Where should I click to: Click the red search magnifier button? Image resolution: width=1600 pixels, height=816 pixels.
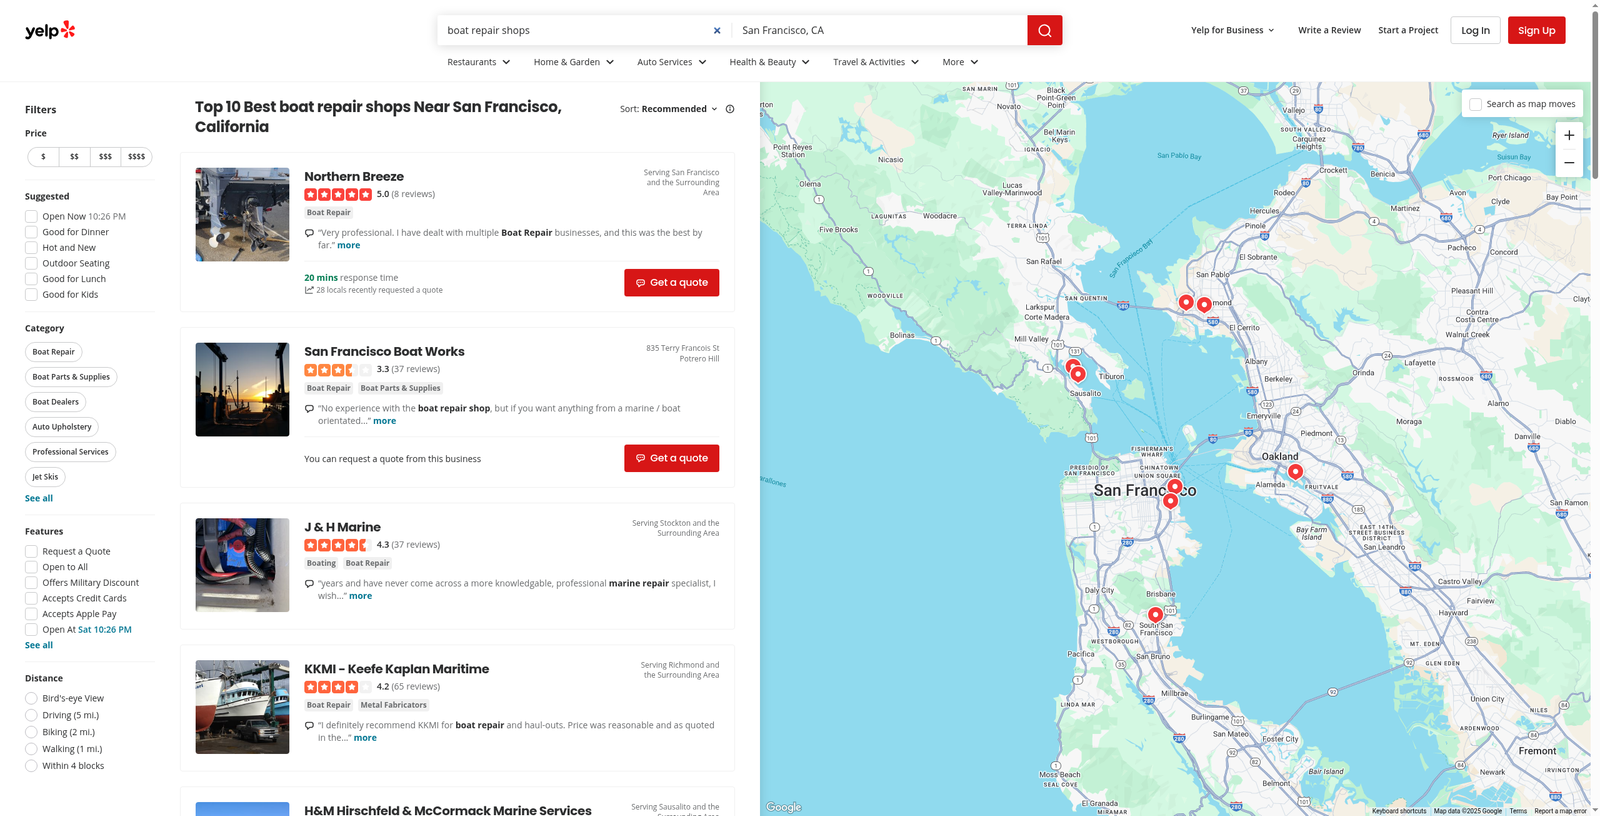coord(1044,30)
